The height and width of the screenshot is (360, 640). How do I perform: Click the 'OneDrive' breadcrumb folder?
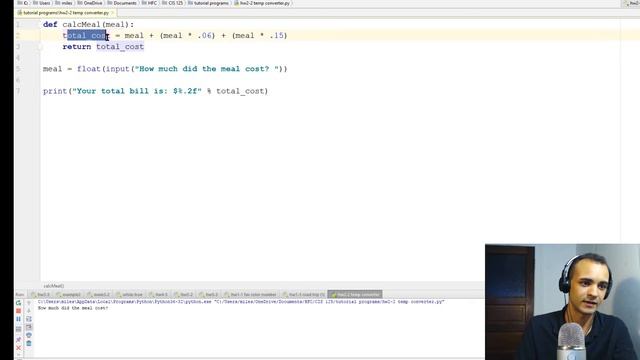tap(90, 3)
